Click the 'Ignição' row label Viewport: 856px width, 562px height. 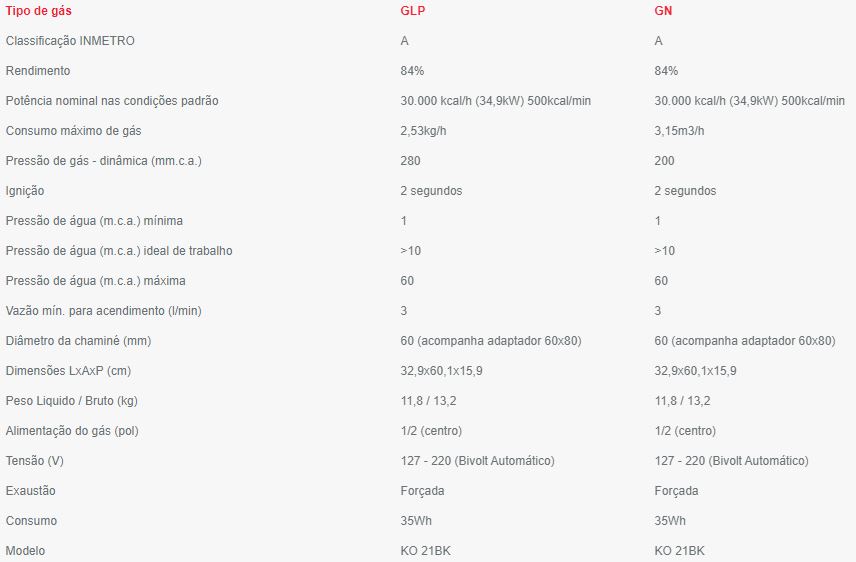[x=25, y=191]
